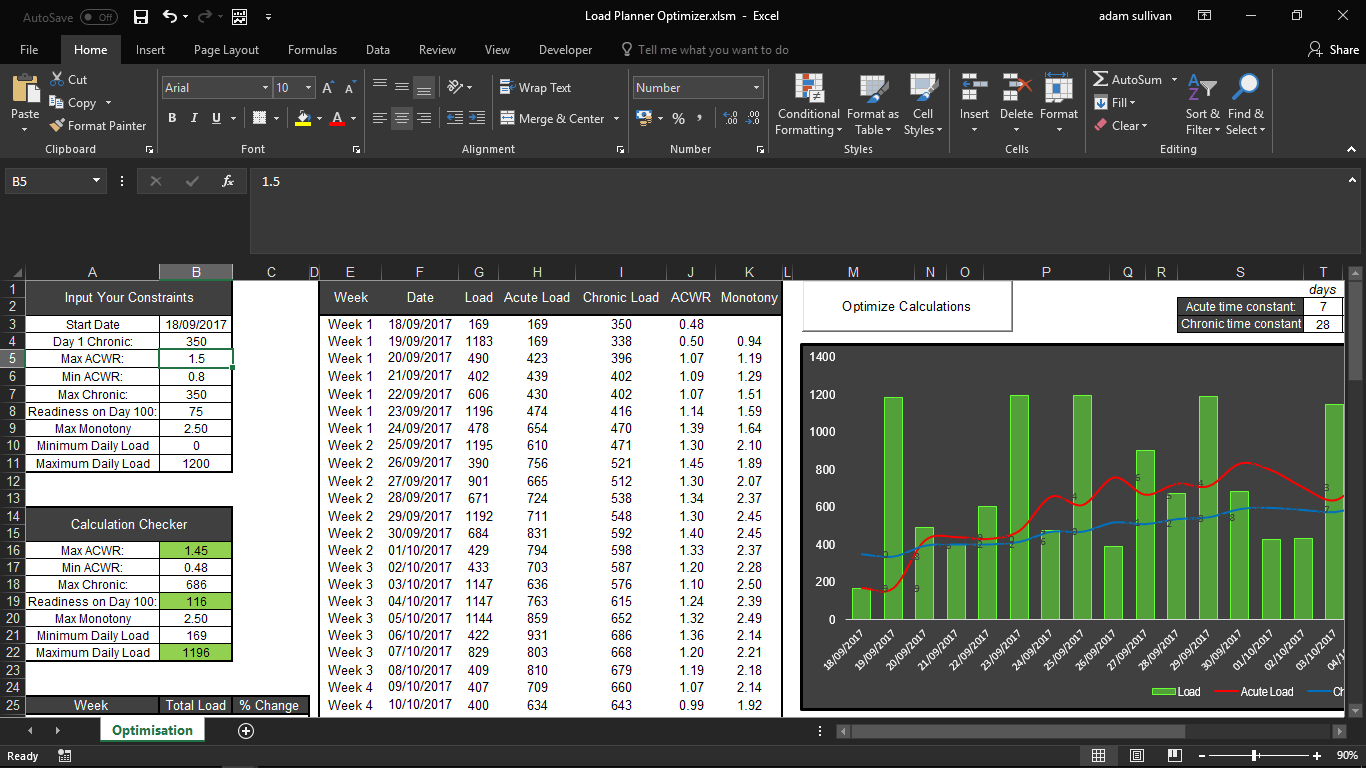
Task: Expand the Number format dropdown
Action: point(755,88)
